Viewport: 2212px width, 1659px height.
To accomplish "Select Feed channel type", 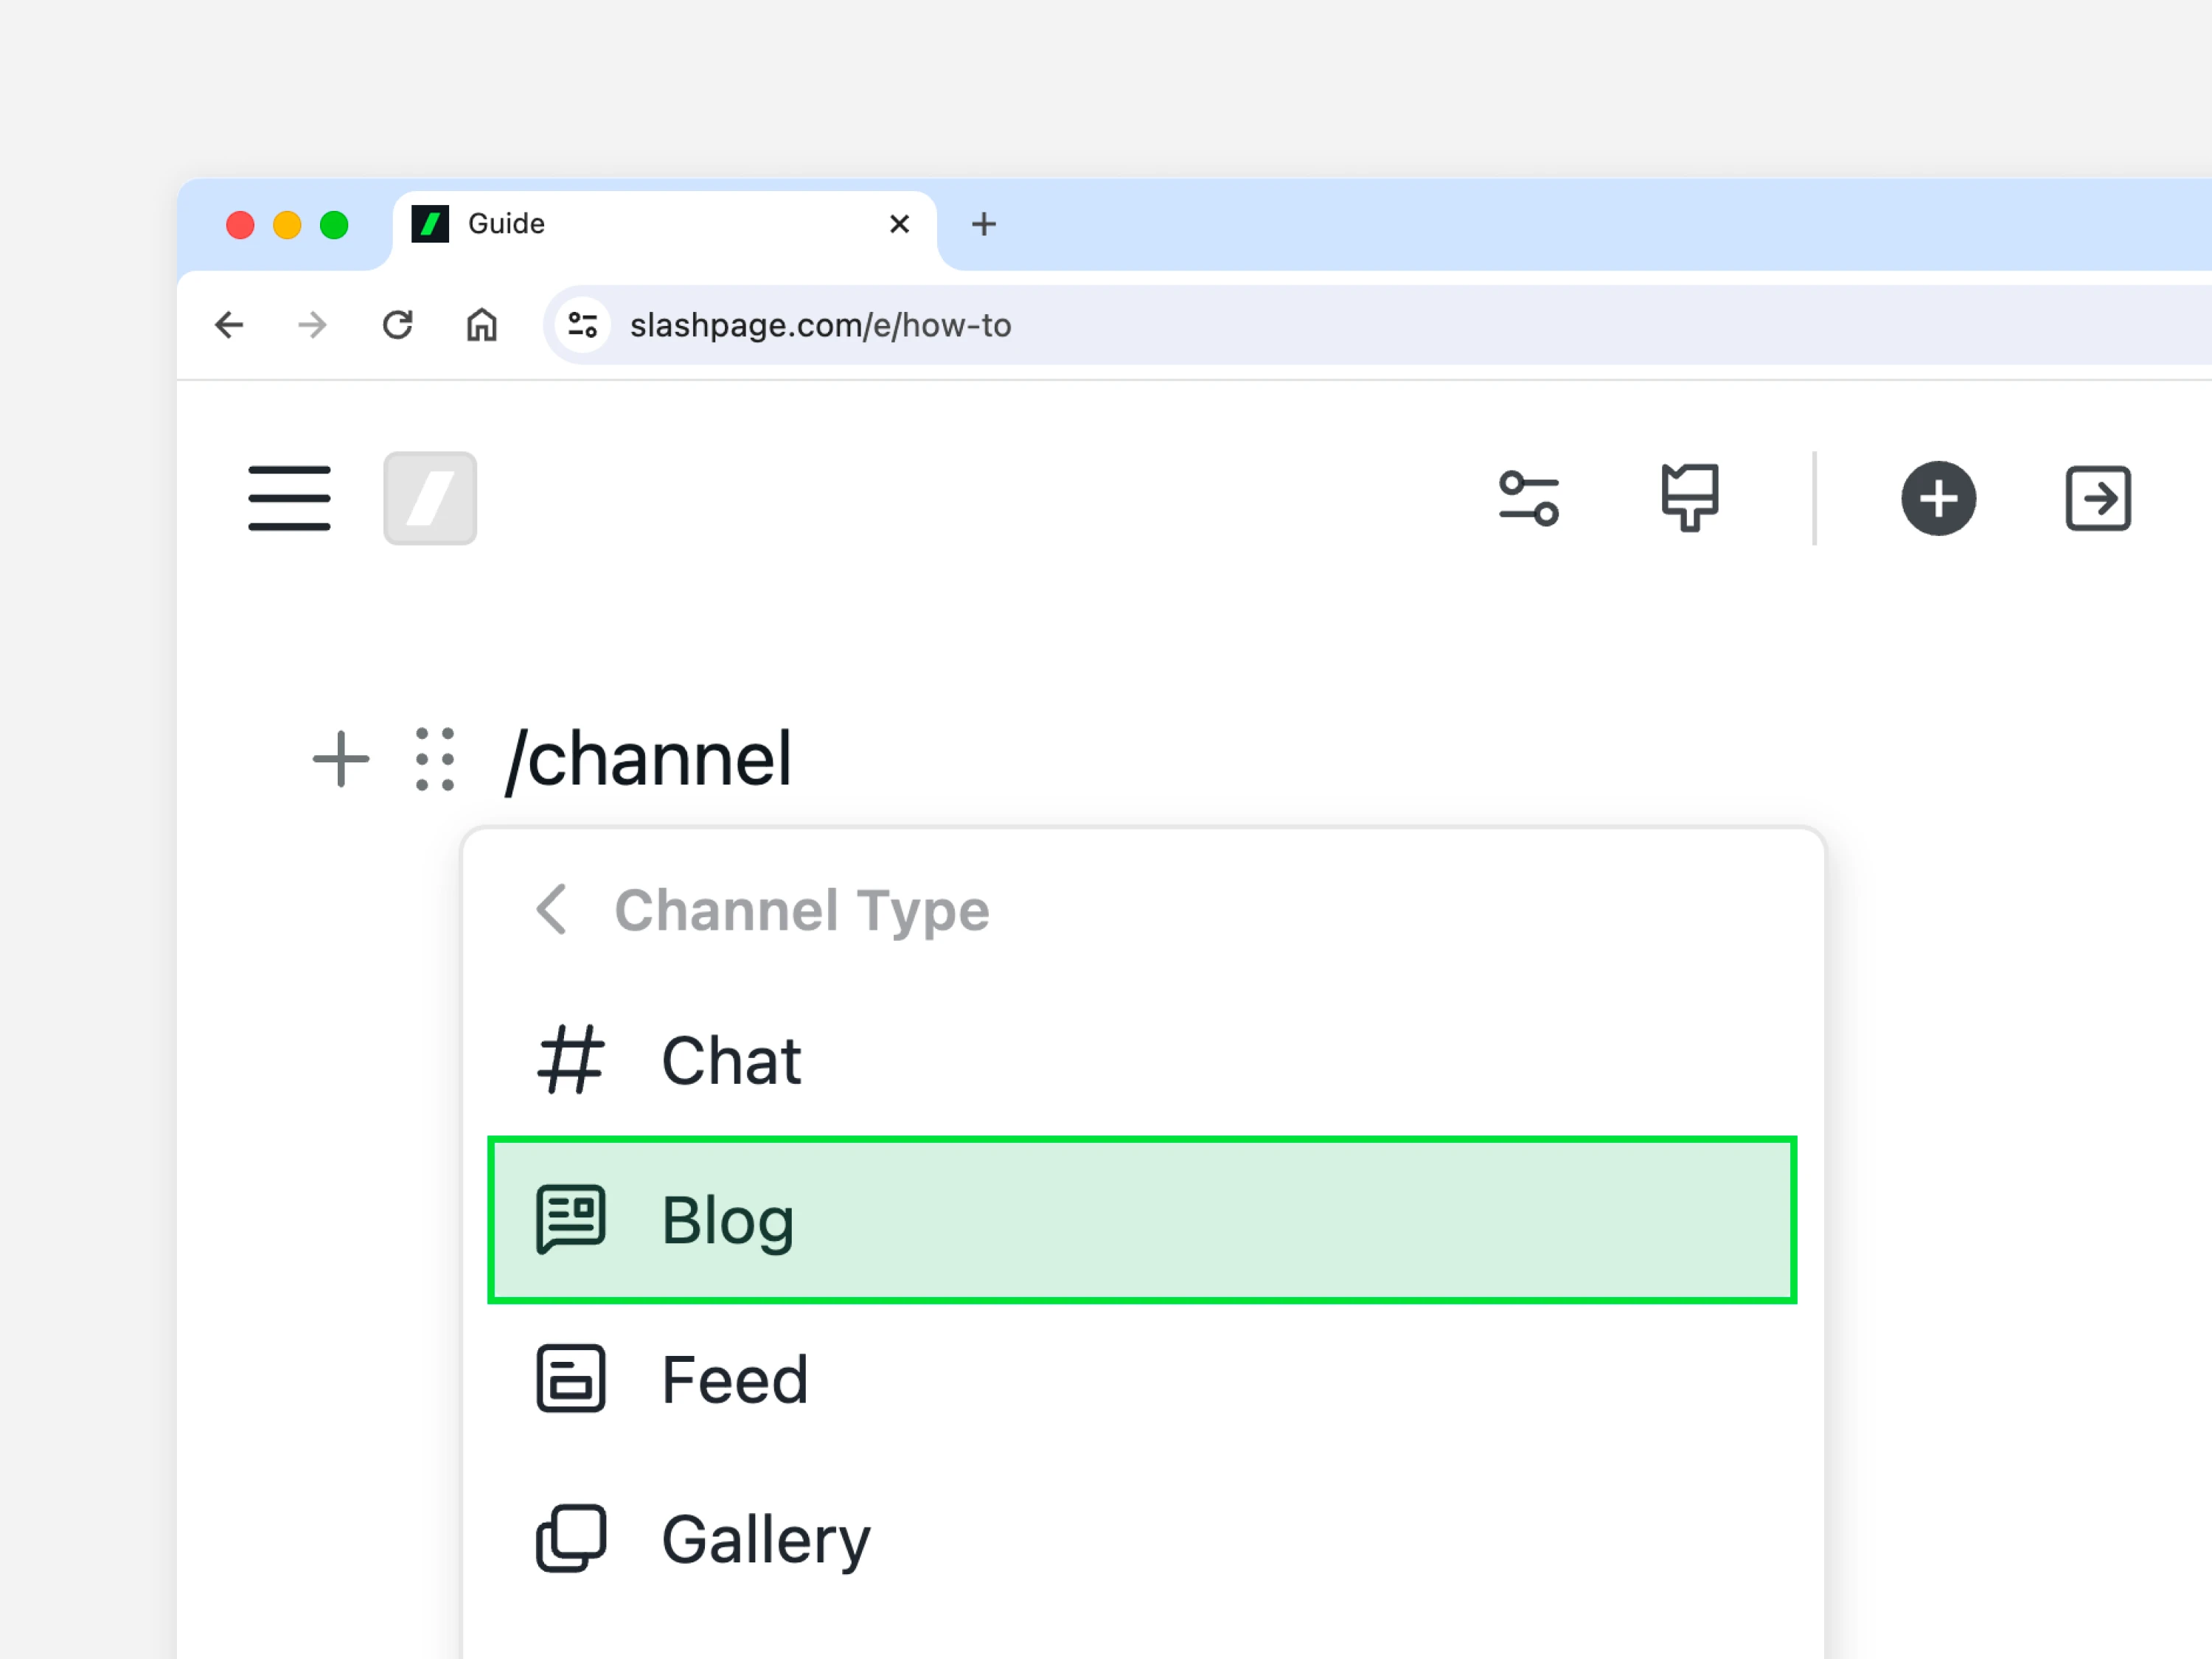I will click(1142, 1379).
